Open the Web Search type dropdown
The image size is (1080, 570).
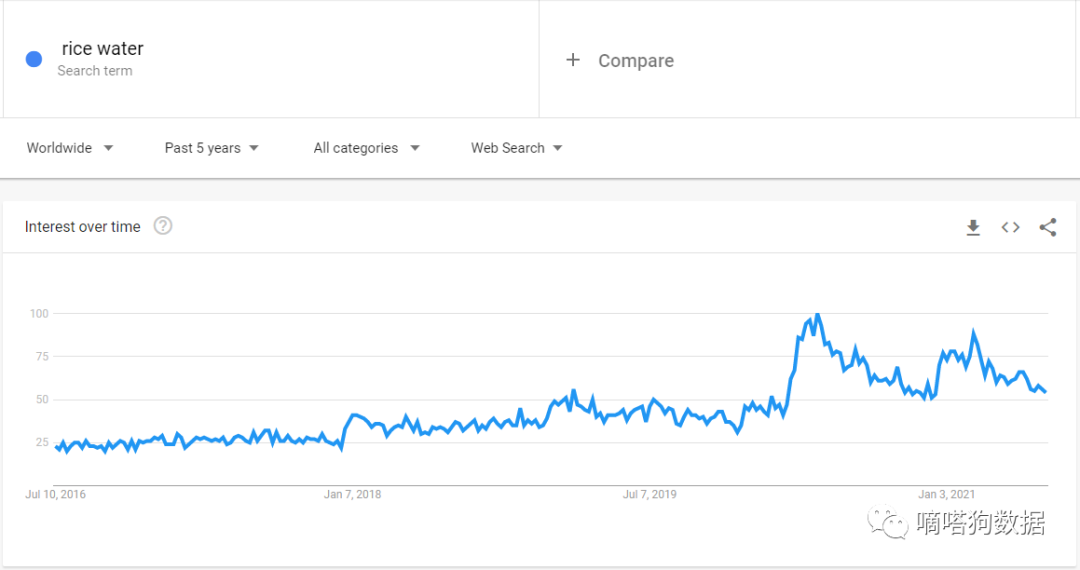coord(516,148)
